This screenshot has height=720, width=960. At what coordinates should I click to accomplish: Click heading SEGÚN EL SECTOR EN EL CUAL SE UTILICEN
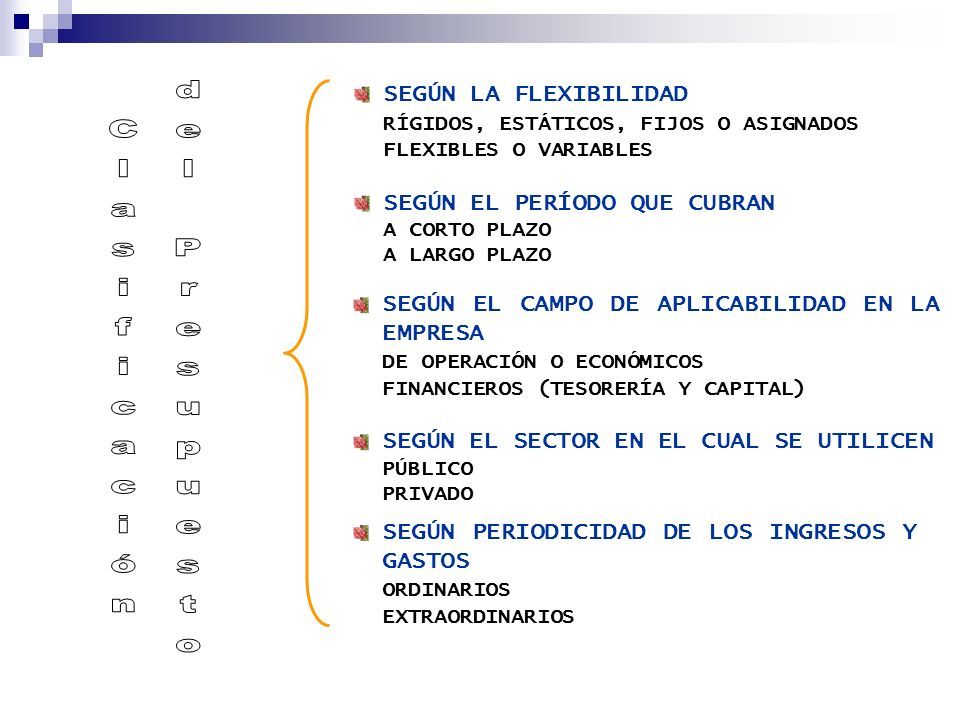658,441
